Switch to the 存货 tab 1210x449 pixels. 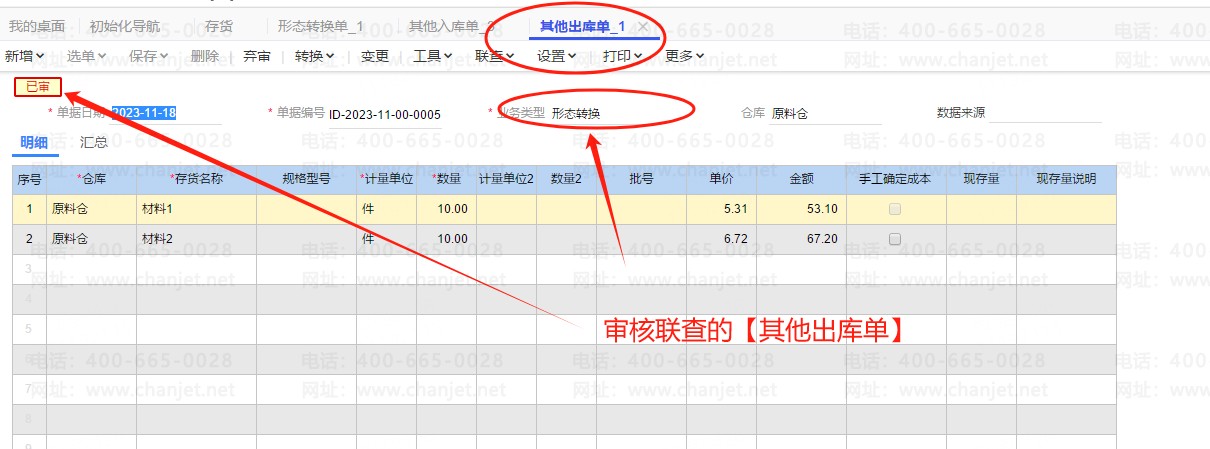(x=219, y=26)
